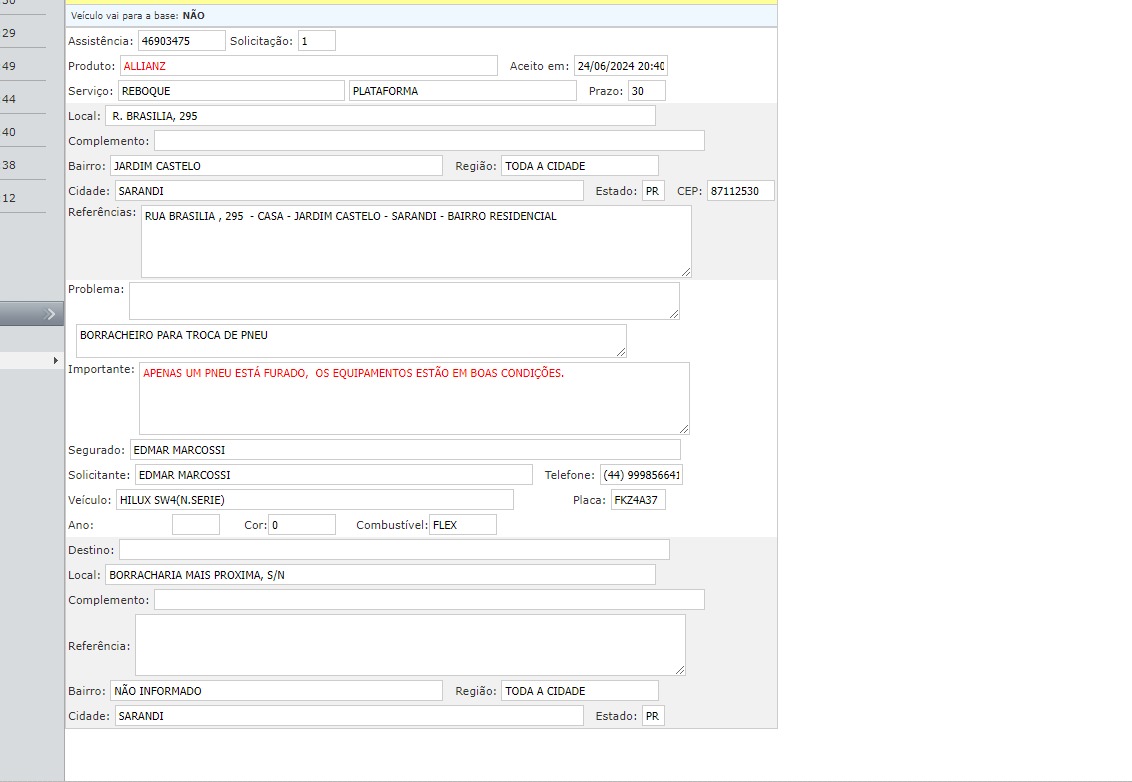Screen dimensions: 1132x782
Task: Select the Prazo field containing 30
Action: (646, 91)
